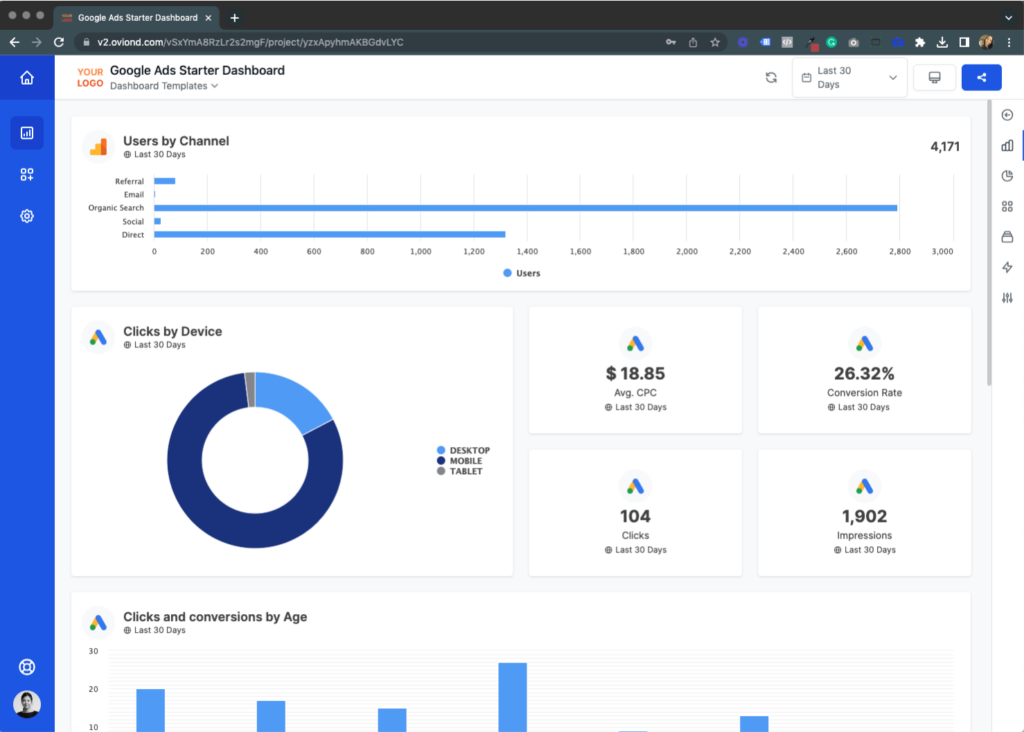Refresh the dashboard data
The width and height of the screenshot is (1024, 732).
pos(771,78)
